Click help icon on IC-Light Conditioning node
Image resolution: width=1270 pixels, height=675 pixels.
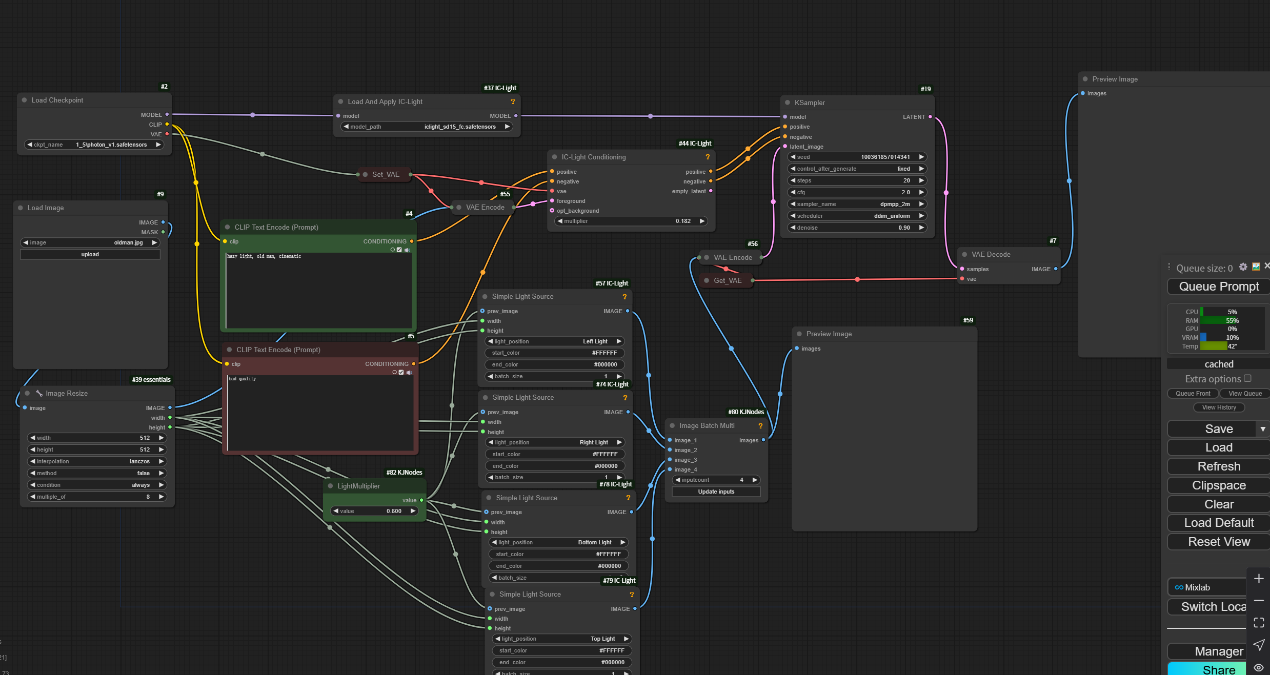coord(707,157)
